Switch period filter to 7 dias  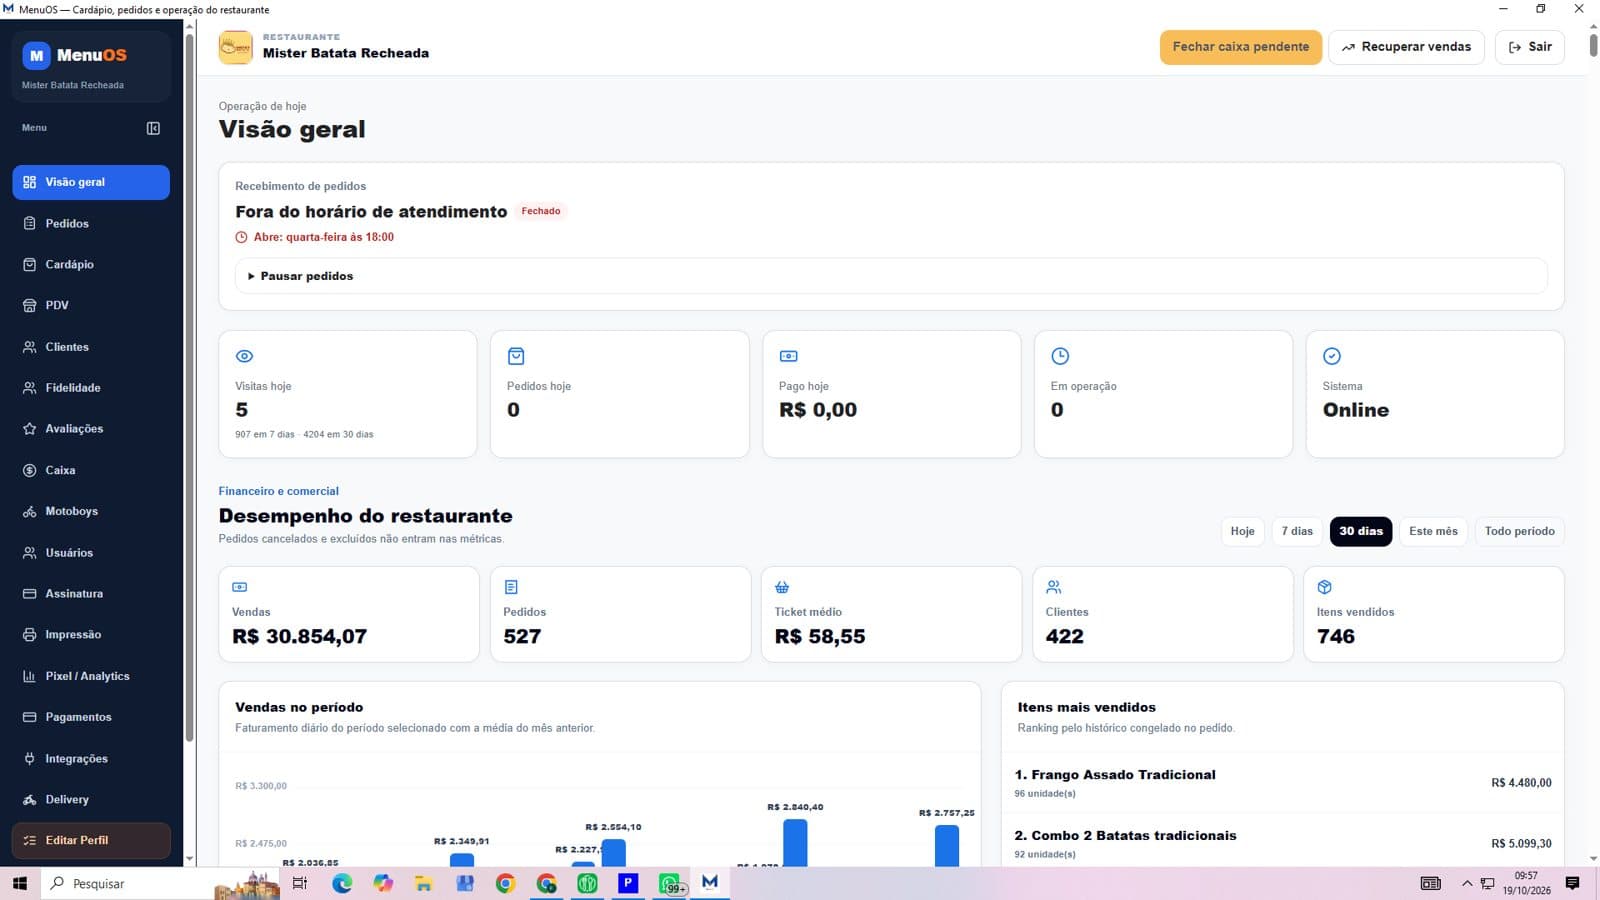pyautogui.click(x=1297, y=531)
